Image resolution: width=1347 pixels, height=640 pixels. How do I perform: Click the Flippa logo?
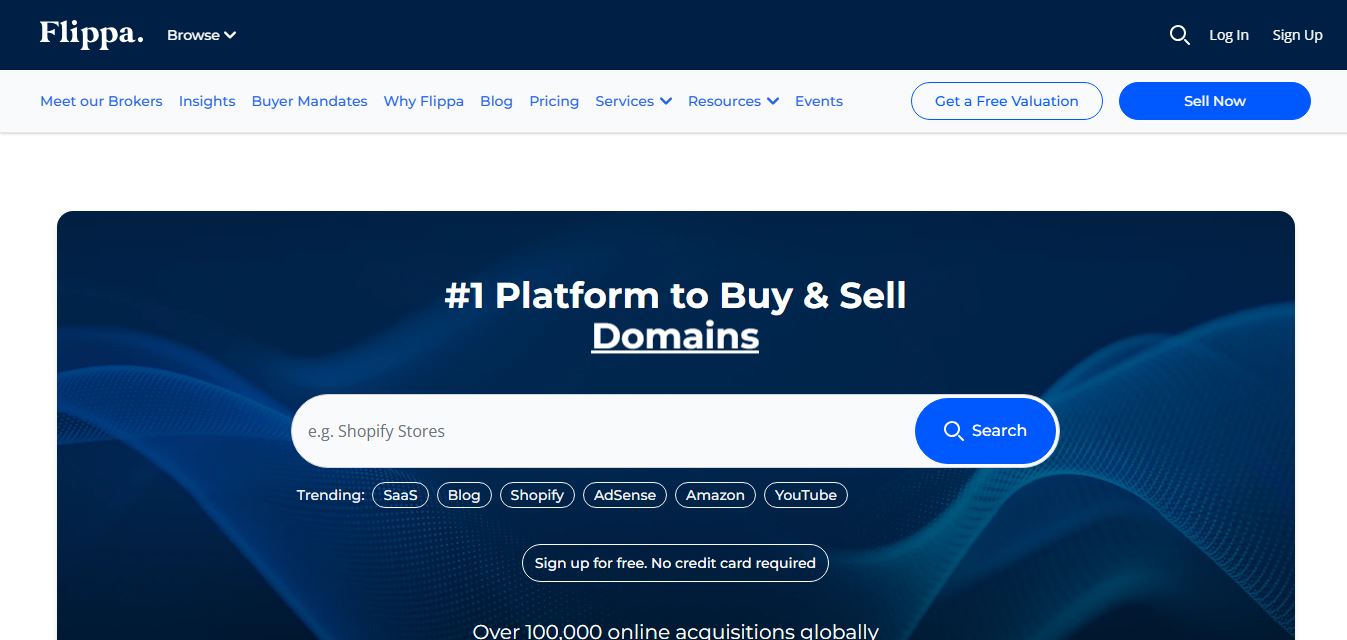[91, 34]
